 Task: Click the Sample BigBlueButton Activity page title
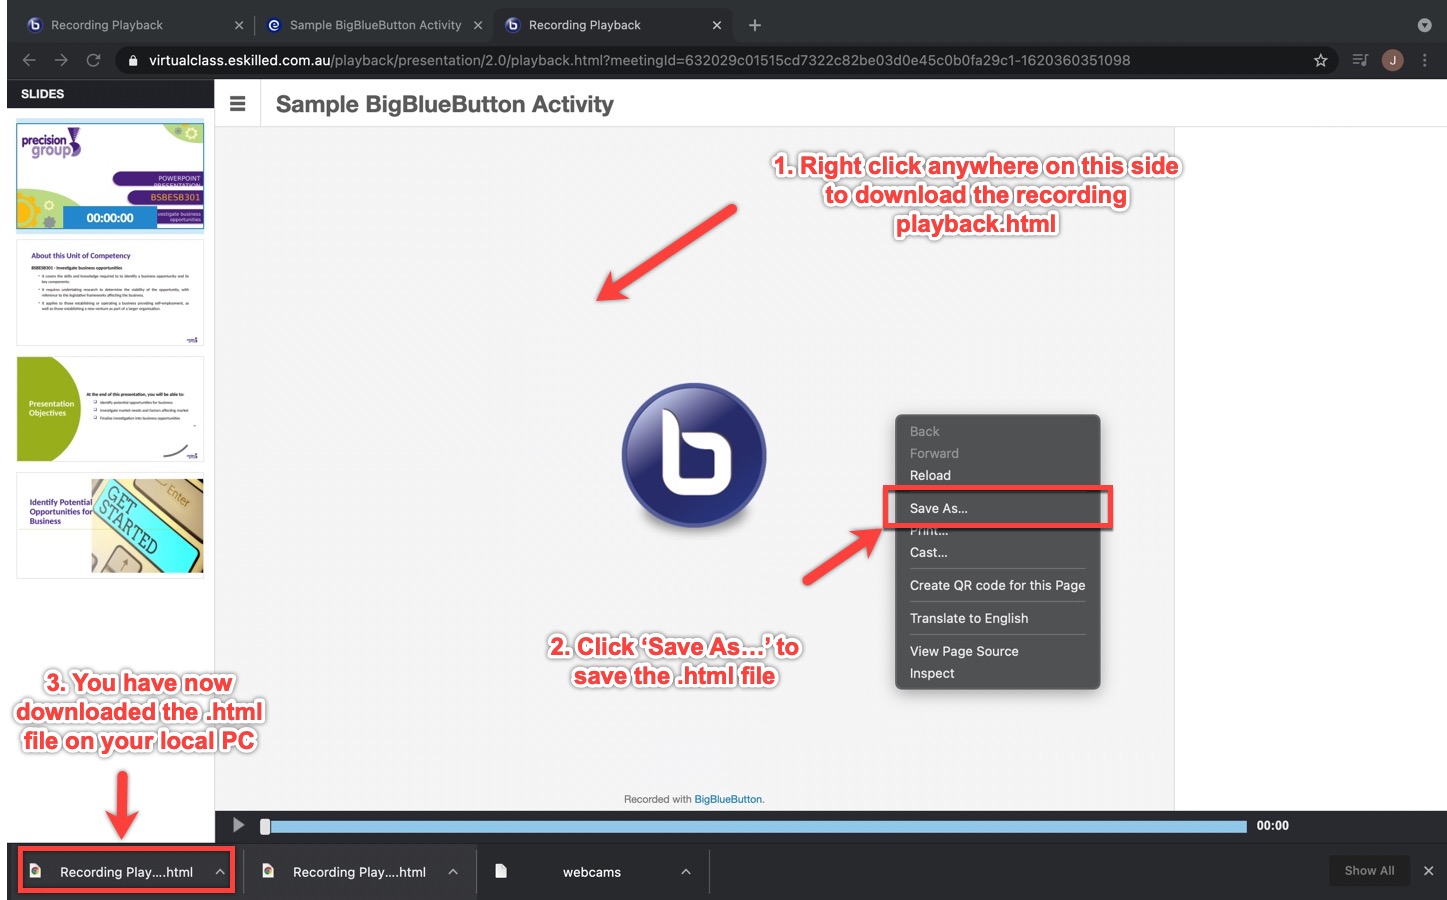tap(444, 104)
